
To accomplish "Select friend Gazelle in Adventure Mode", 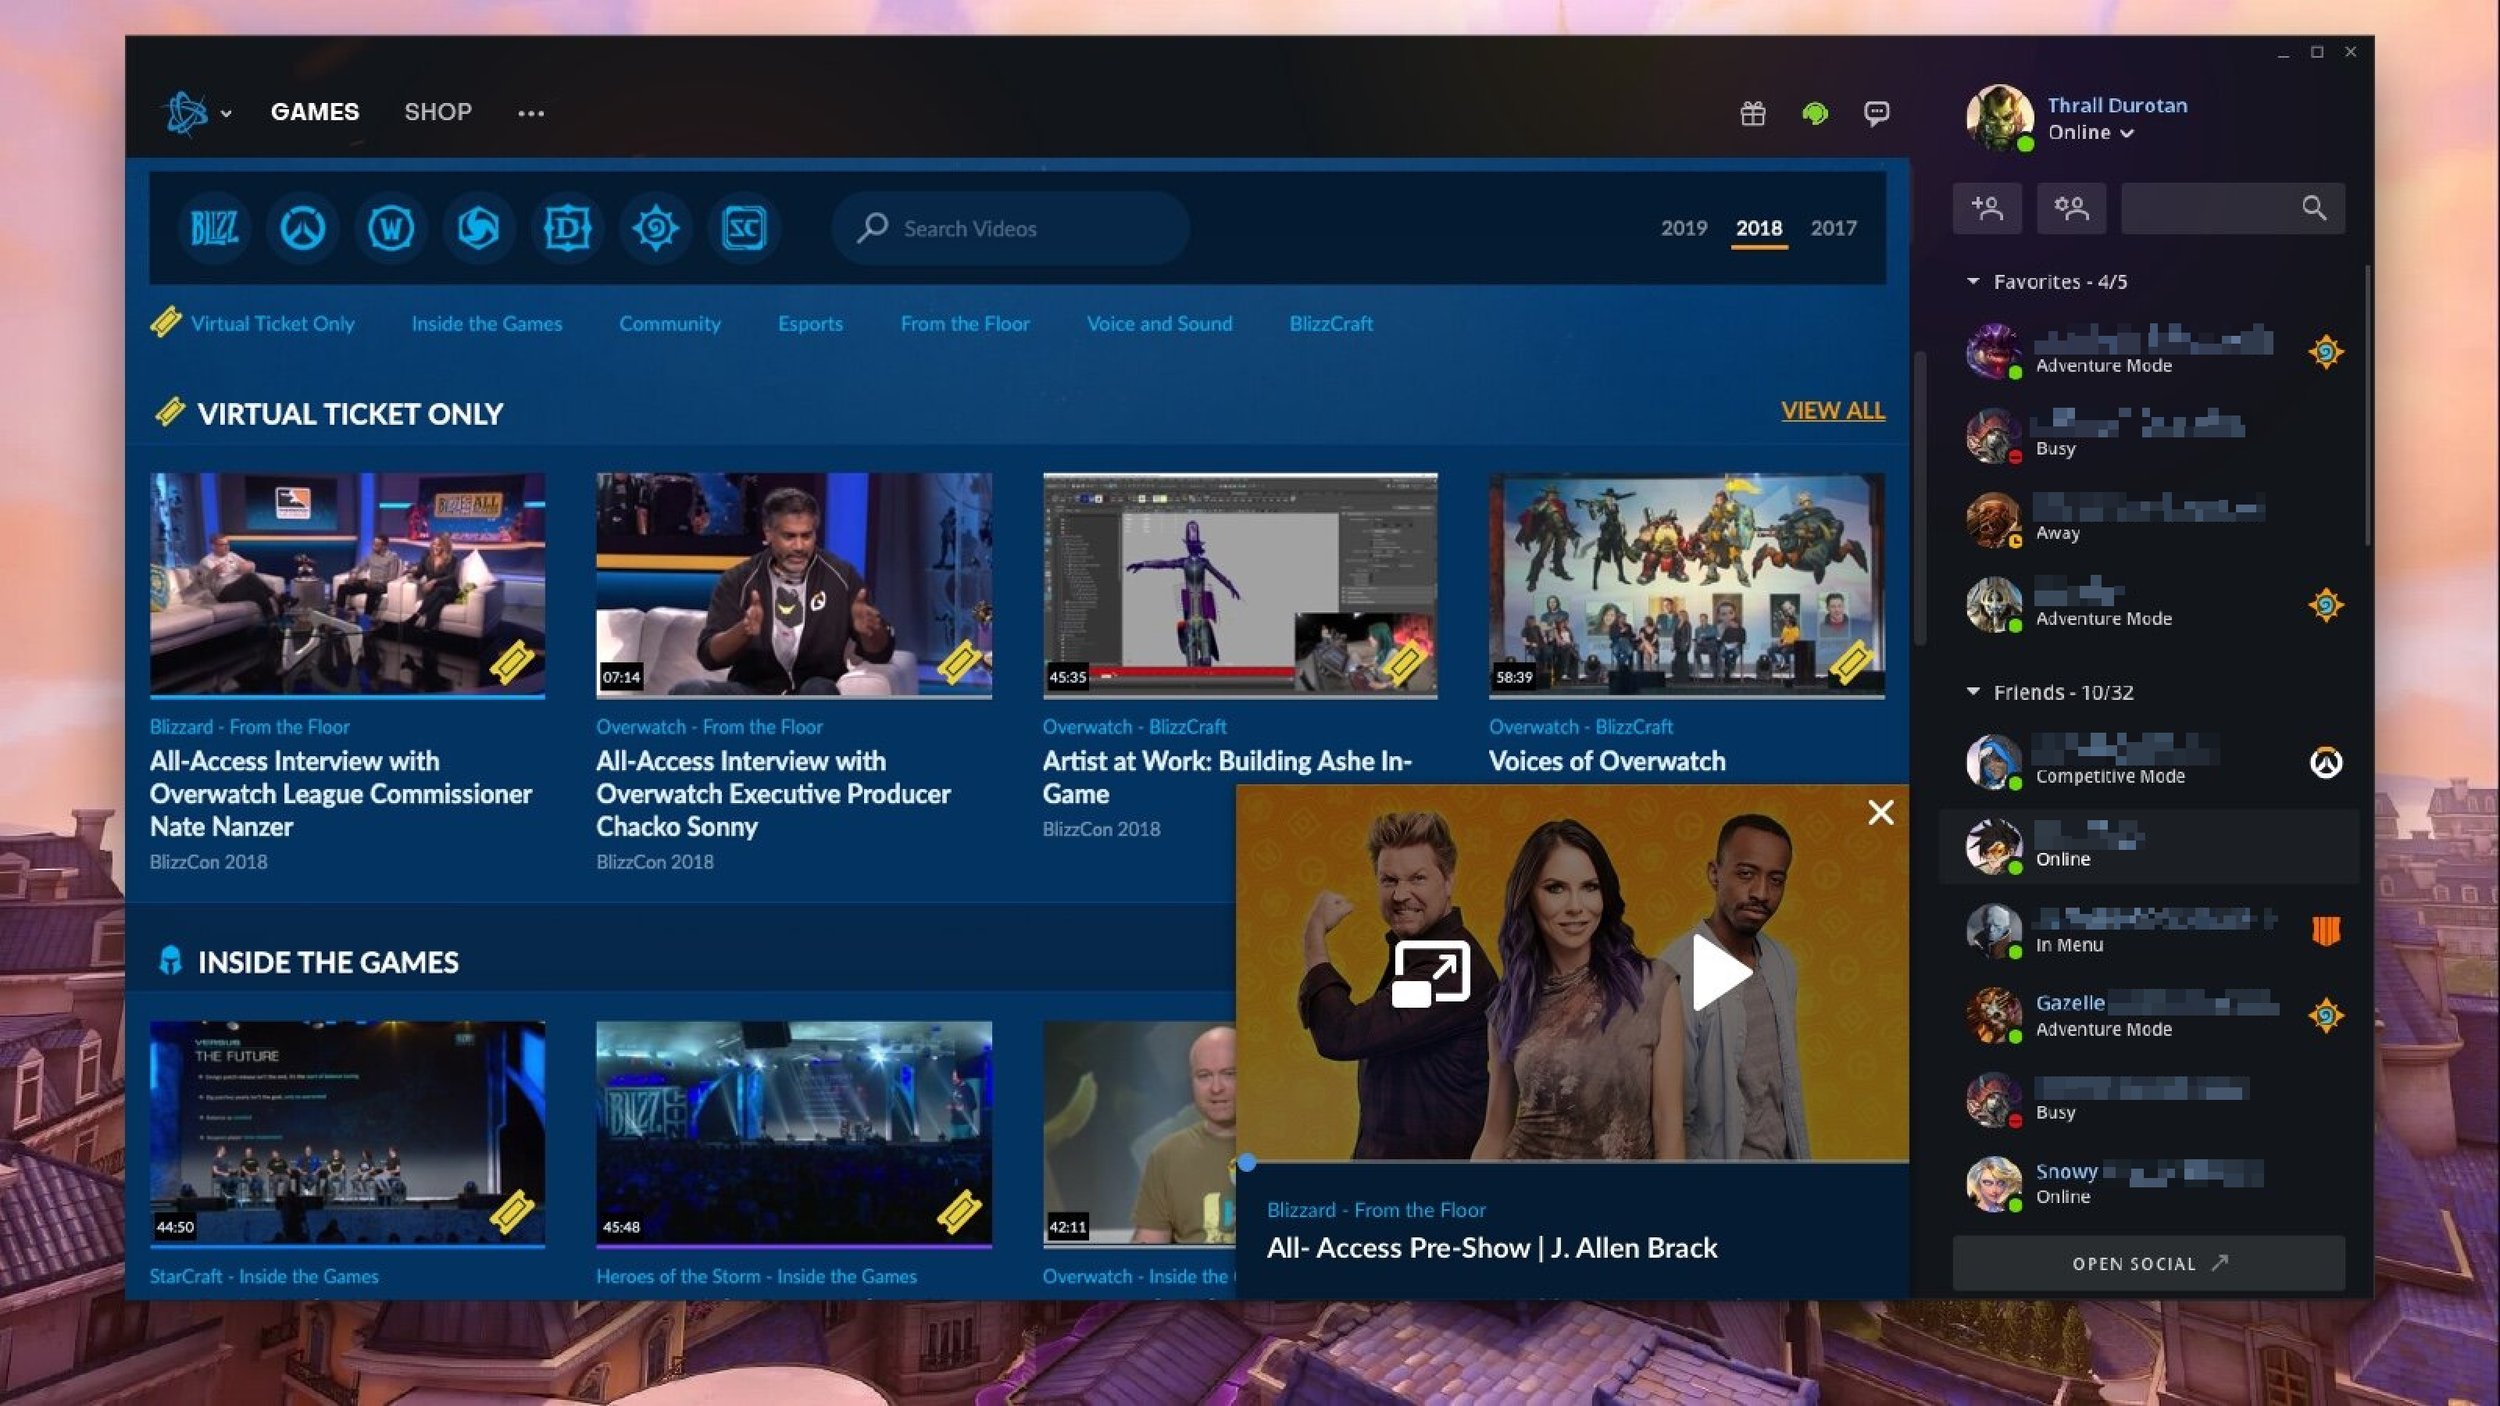I will click(2150, 1016).
